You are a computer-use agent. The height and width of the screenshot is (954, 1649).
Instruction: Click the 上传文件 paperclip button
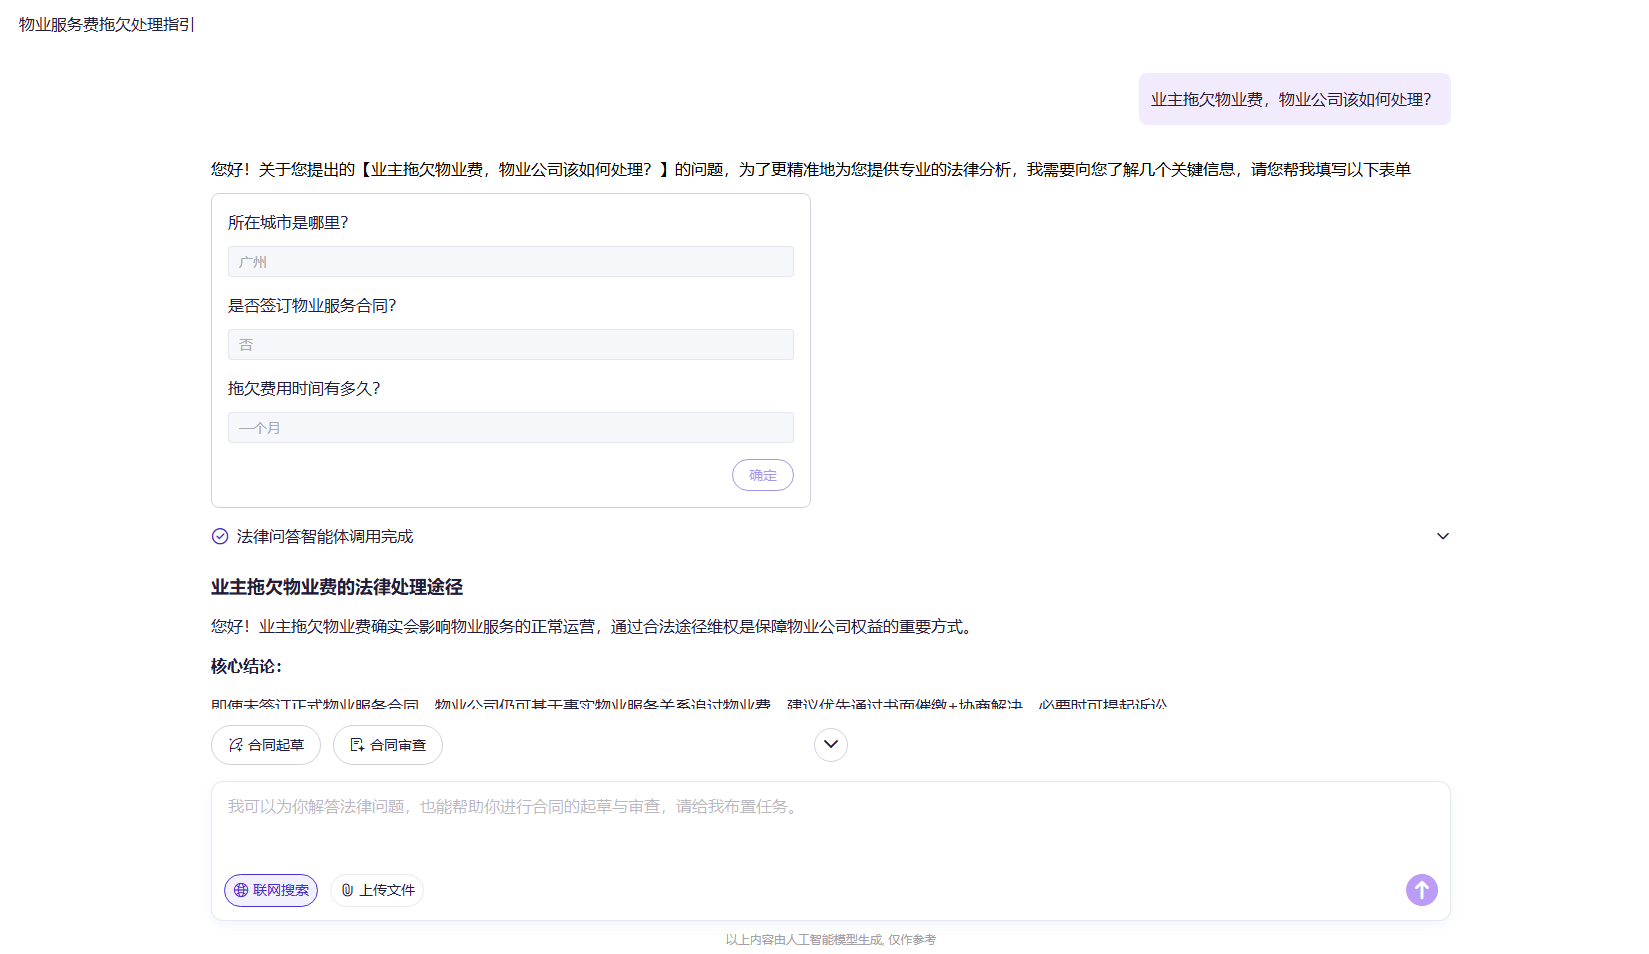pyautogui.click(x=377, y=890)
